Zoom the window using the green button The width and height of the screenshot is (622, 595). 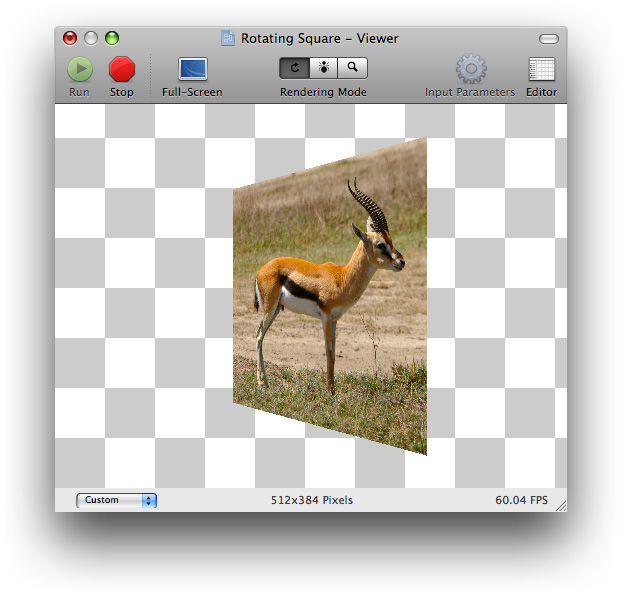(112, 39)
